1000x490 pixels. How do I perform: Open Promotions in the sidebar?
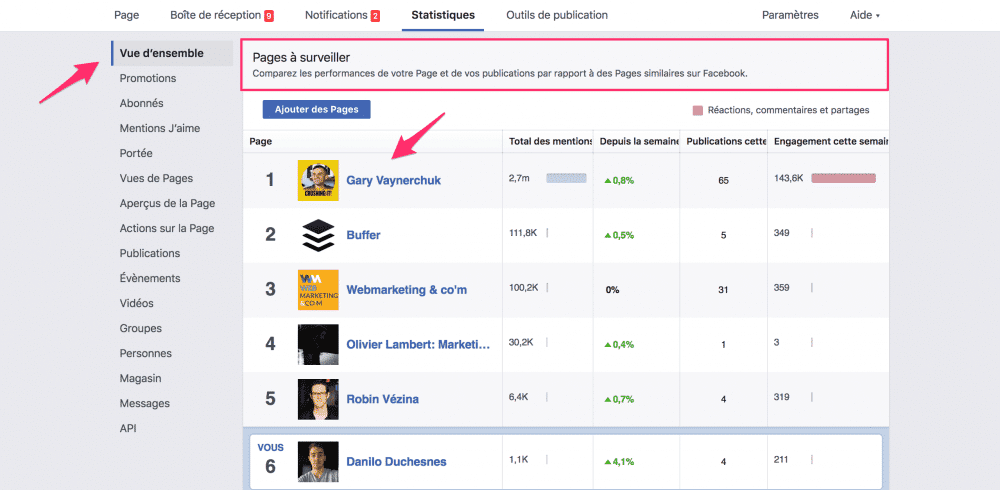coord(148,78)
